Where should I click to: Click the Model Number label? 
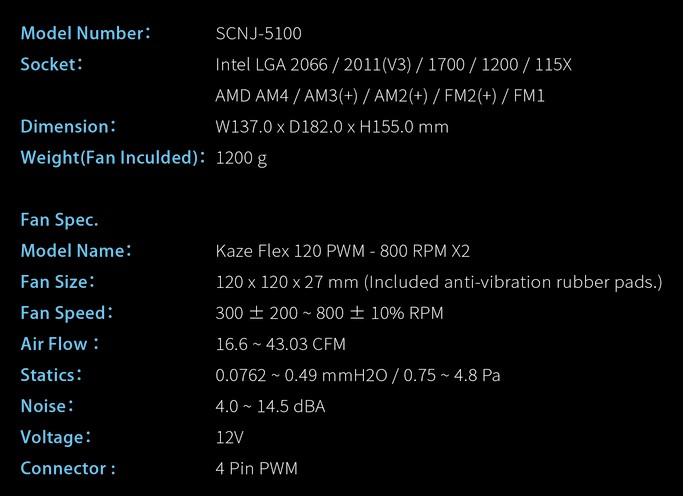(x=84, y=33)
